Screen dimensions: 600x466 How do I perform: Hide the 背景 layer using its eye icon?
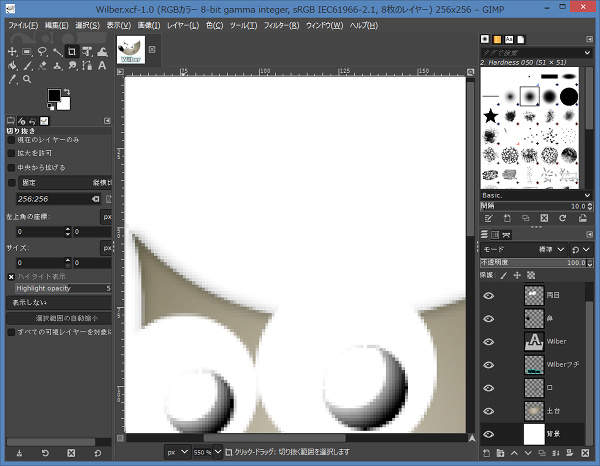click(x=489, y=434)
